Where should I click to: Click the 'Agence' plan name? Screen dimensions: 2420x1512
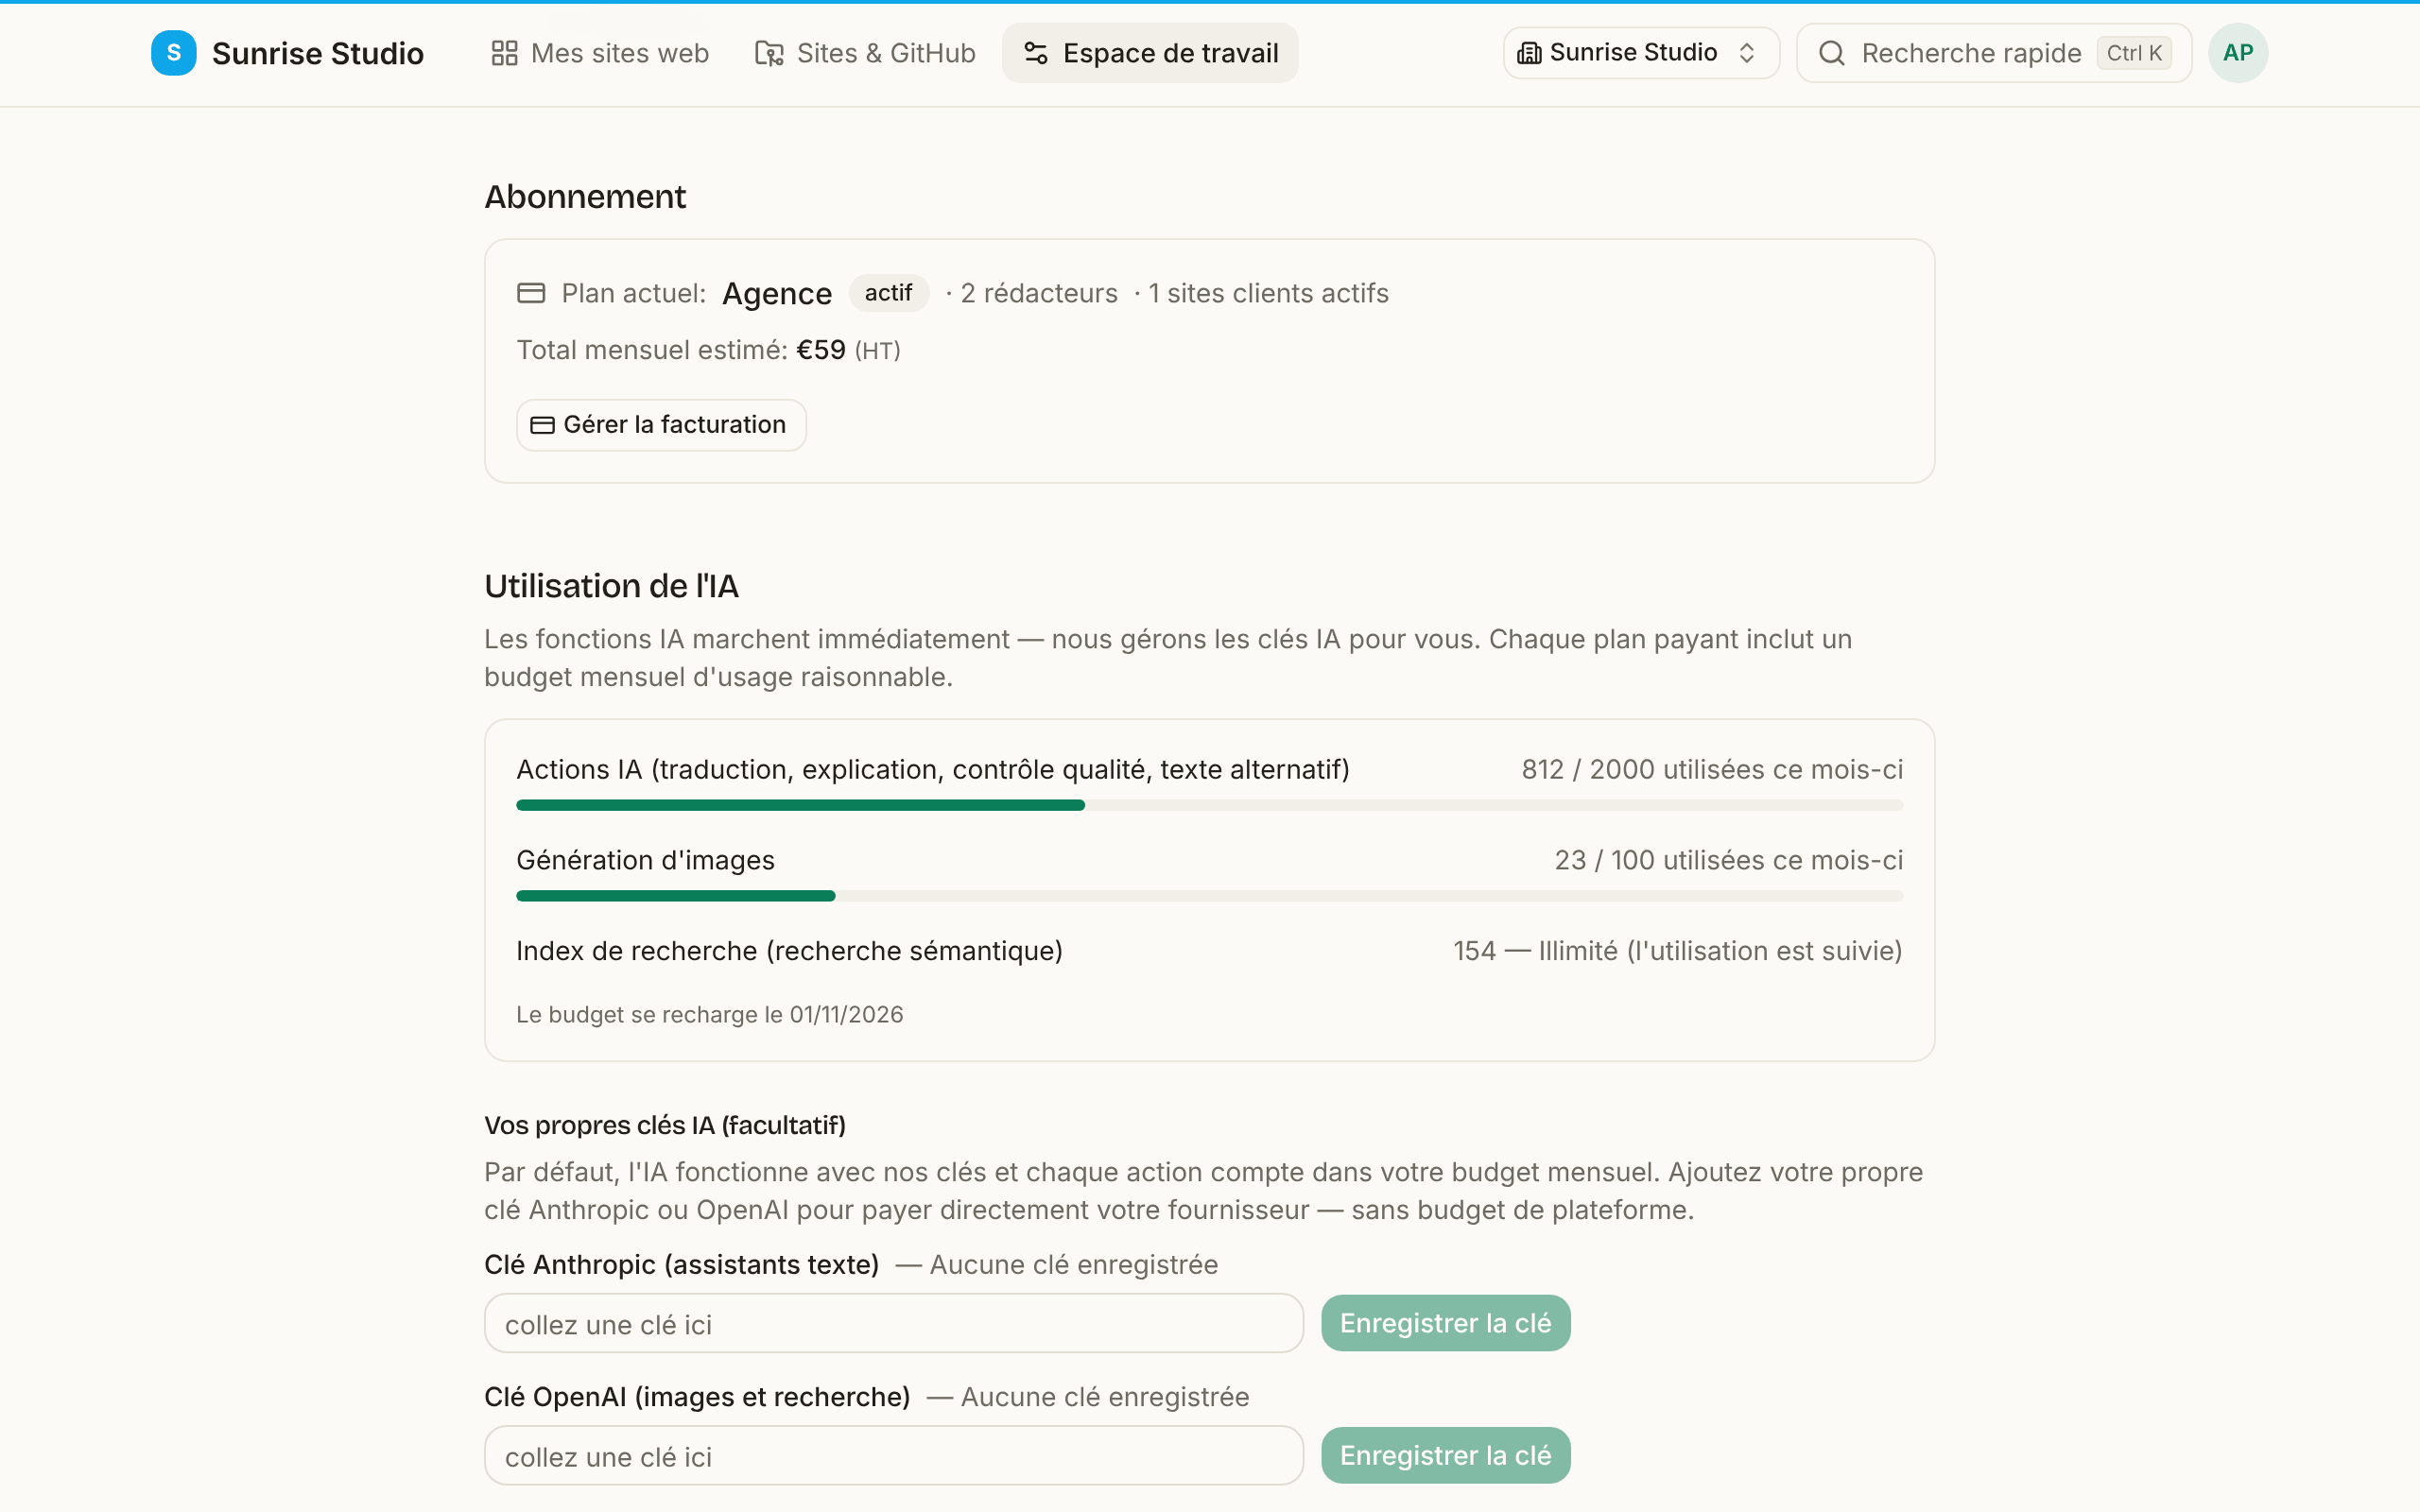777,293
